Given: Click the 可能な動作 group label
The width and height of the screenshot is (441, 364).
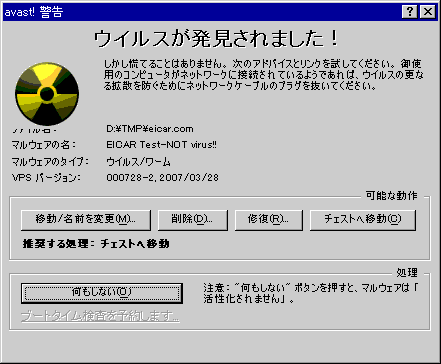Looking at the screenshot, I should pos(391,195).
